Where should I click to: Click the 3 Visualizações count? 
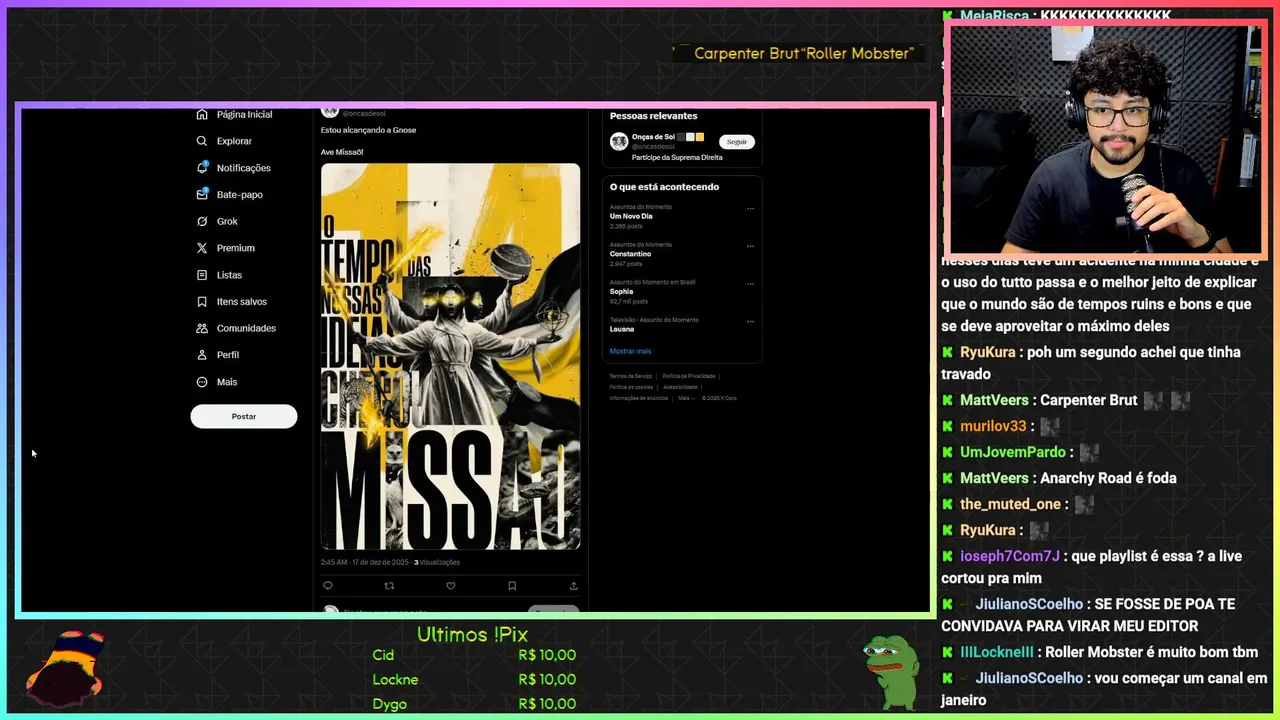(x=437, y=562)
